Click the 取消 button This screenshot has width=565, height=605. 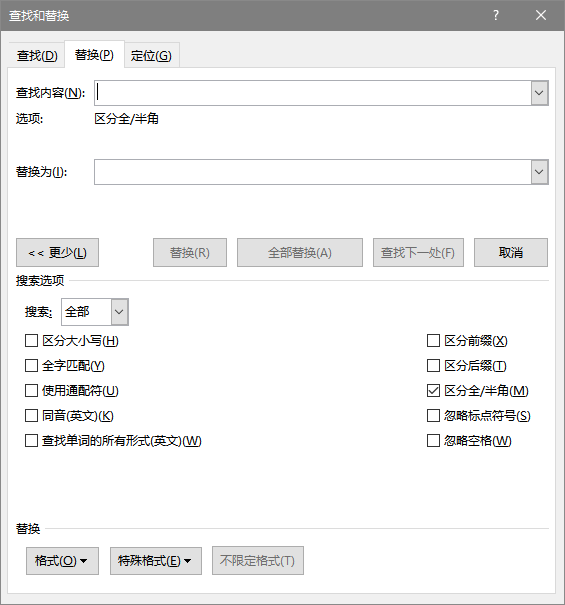(x=511, y=253)
